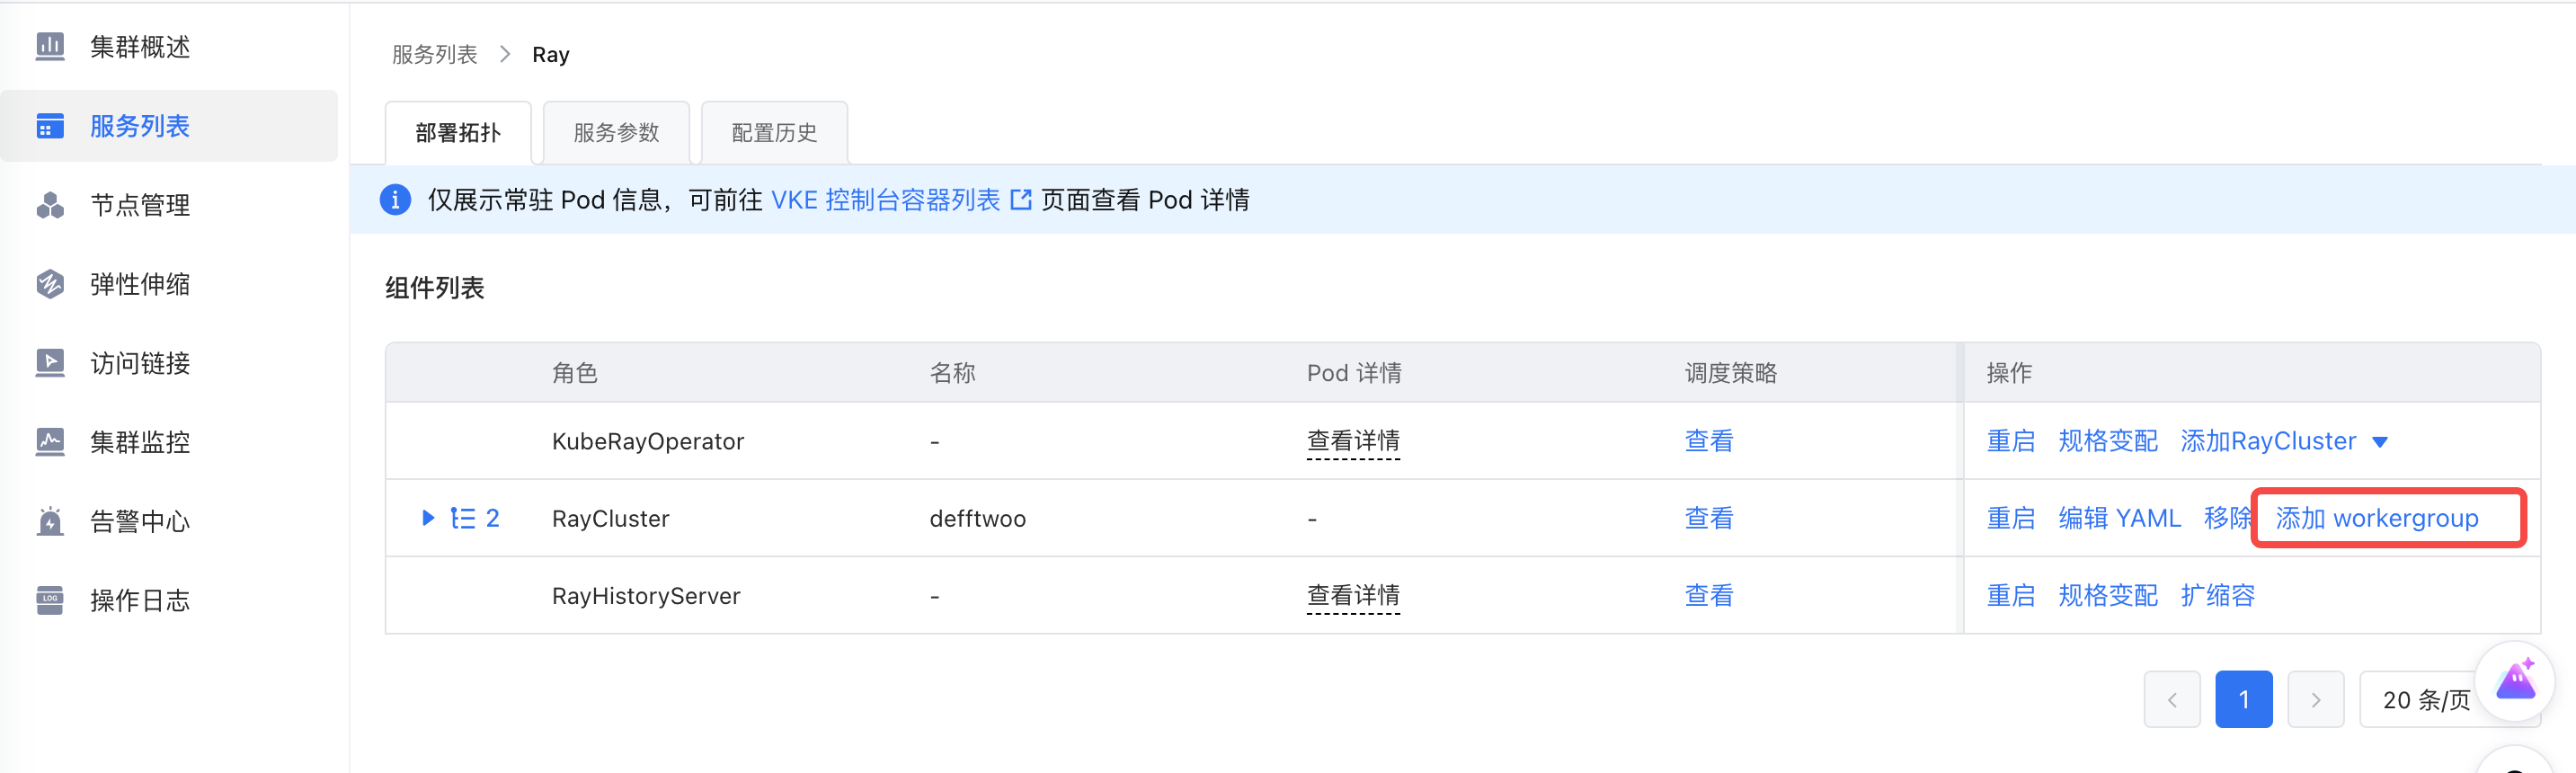Click the node management cubes icon
The image size is (2576, 773).
coord(50,205)
